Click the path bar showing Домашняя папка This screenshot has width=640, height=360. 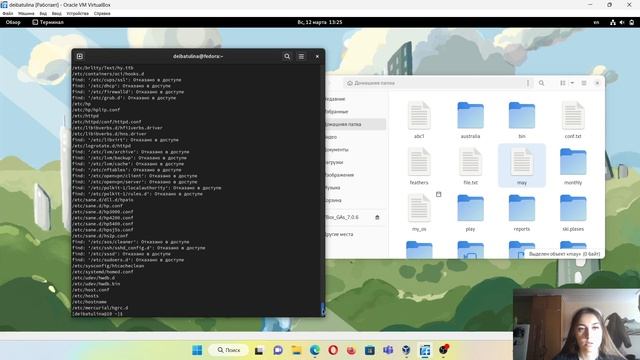tap(434, 83)
